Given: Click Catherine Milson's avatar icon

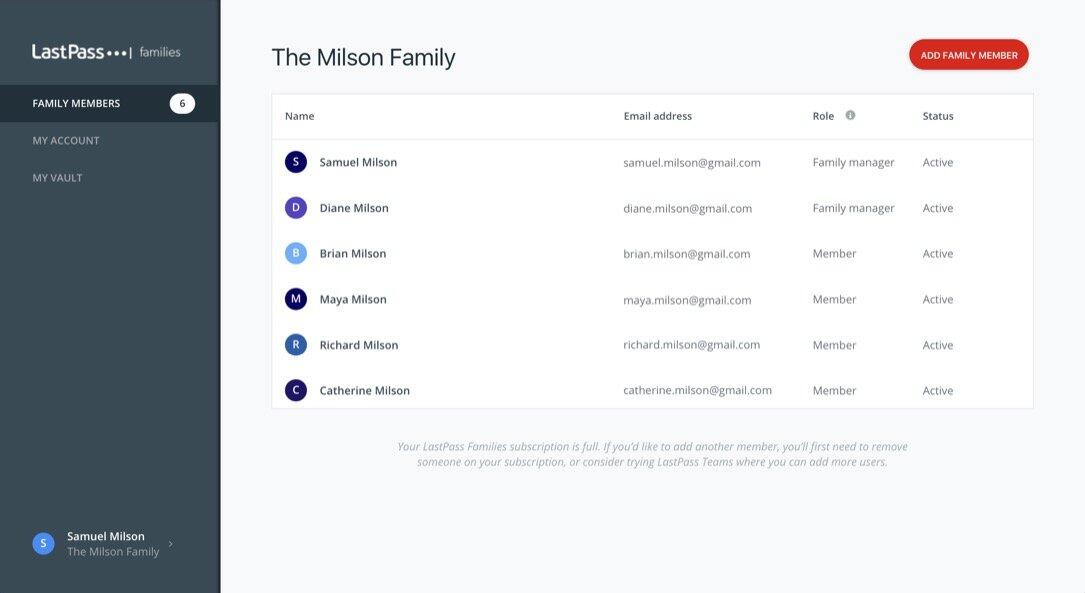Looking at the screenshot, I should [295, 390].
